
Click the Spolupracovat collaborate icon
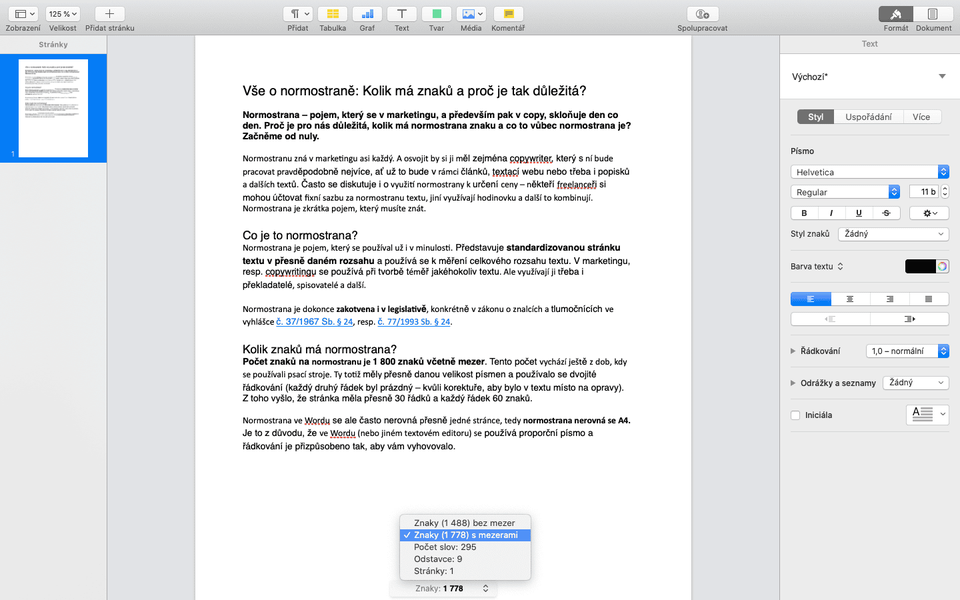click(701, 14)
